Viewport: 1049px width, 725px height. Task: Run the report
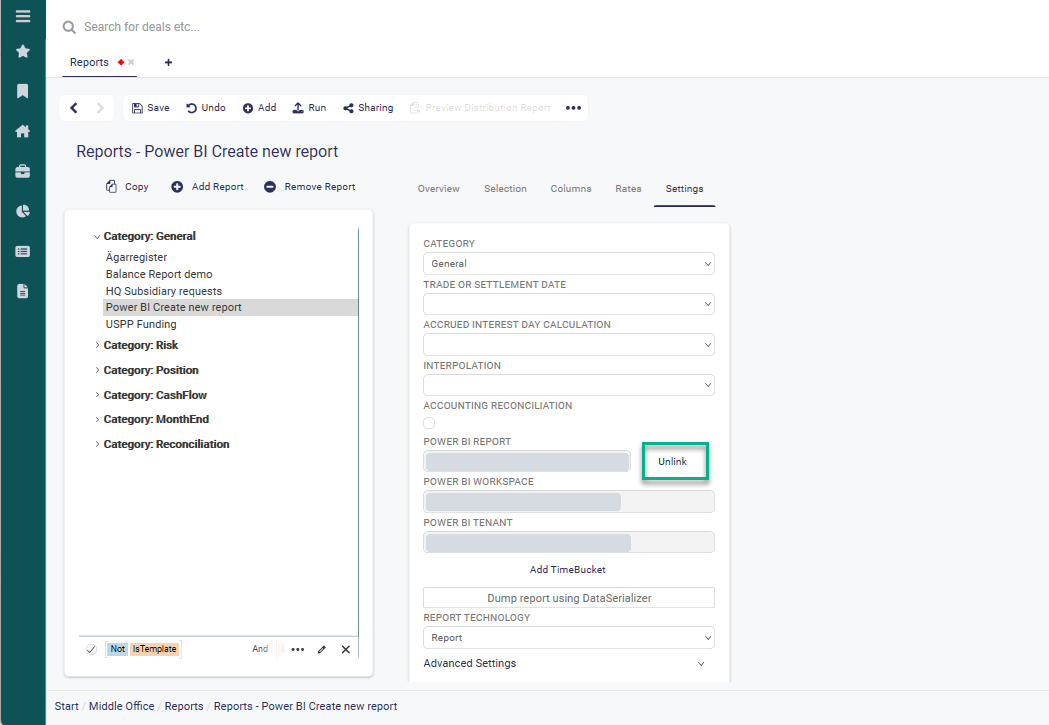tap(309, 108)
